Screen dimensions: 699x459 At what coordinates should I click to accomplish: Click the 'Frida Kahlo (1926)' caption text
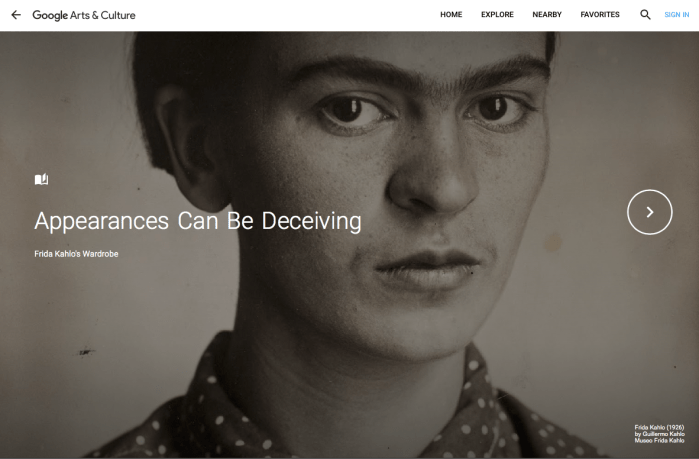(659, 427)
